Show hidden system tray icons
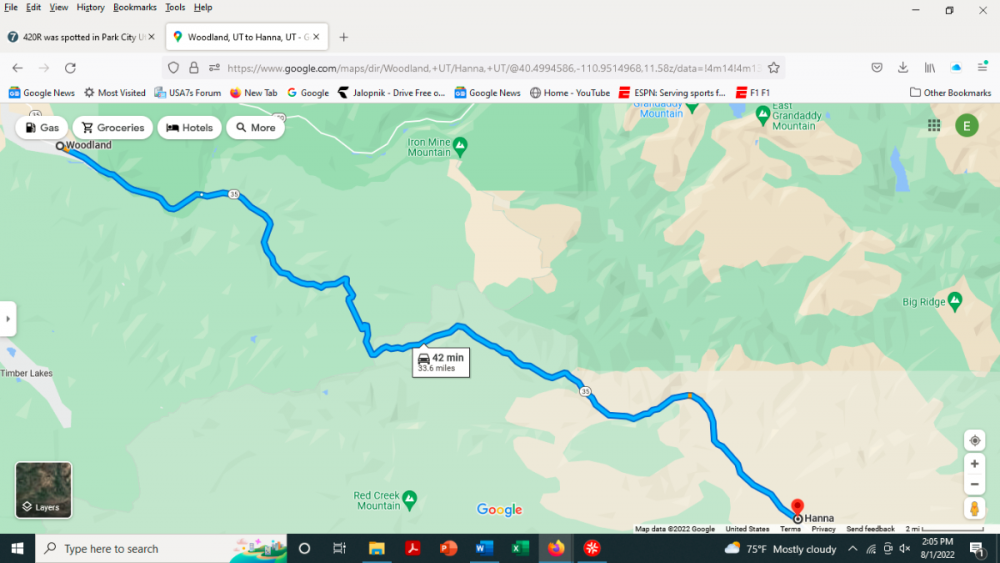Viewport: 1000px width, 563px height. 853,548
